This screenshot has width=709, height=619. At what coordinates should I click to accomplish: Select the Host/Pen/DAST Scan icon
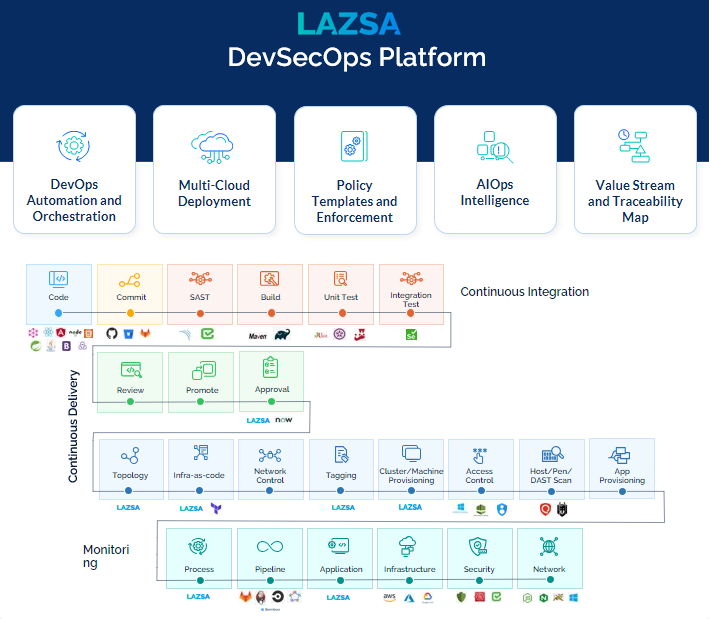(552, 454)
